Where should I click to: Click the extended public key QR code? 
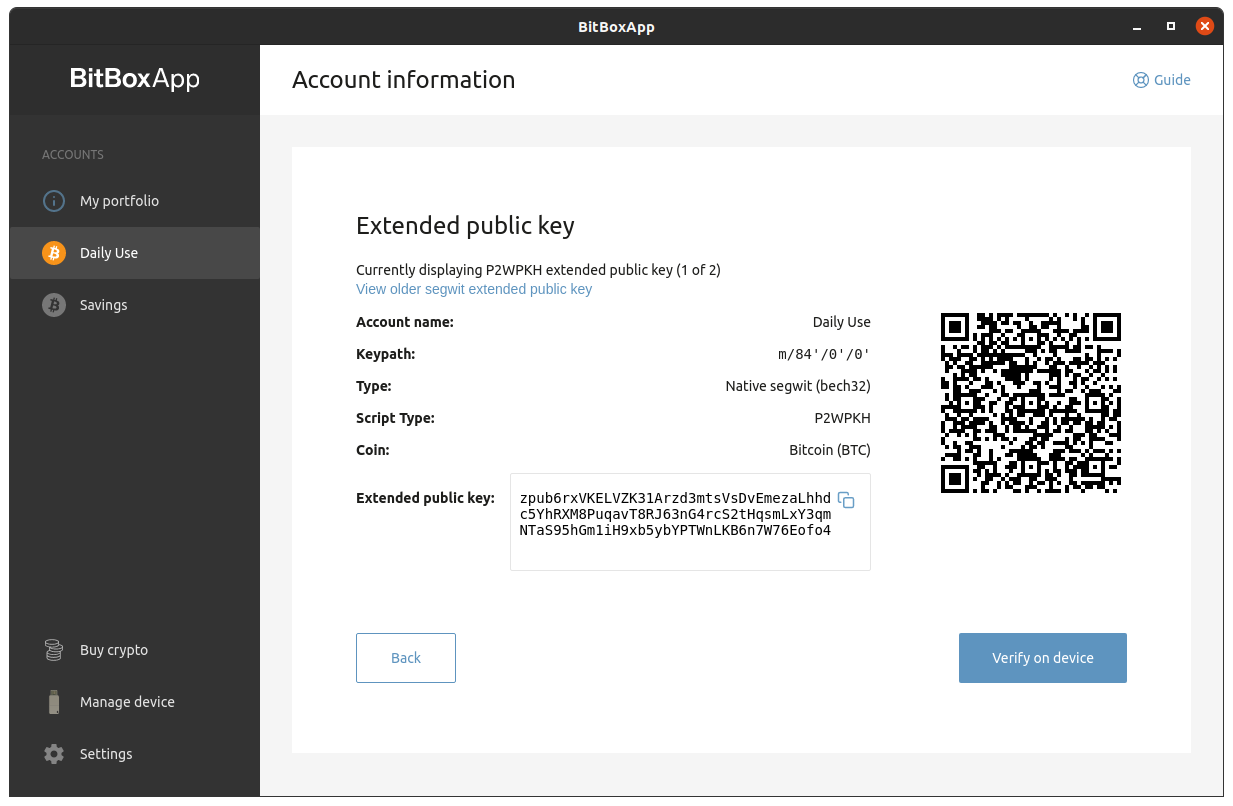coord(1031,403)
